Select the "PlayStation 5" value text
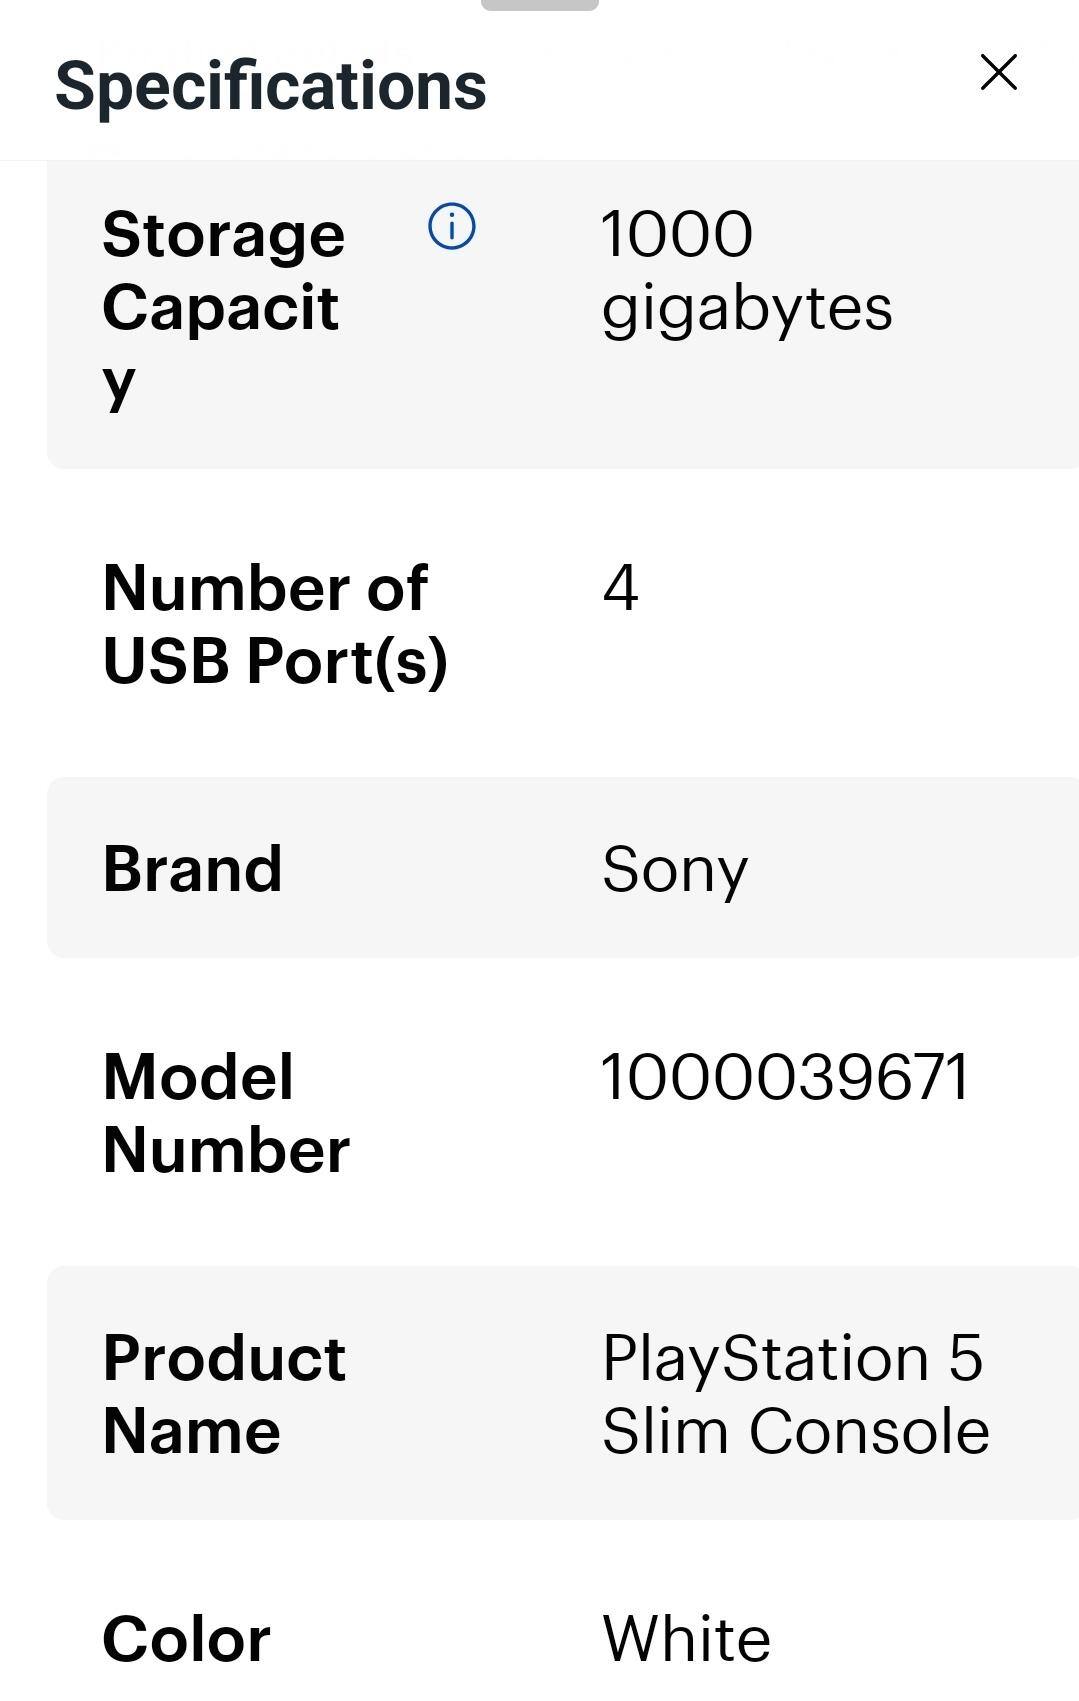Image resolution: width=1079 pixels, height=1701 pixels. 792,1358
